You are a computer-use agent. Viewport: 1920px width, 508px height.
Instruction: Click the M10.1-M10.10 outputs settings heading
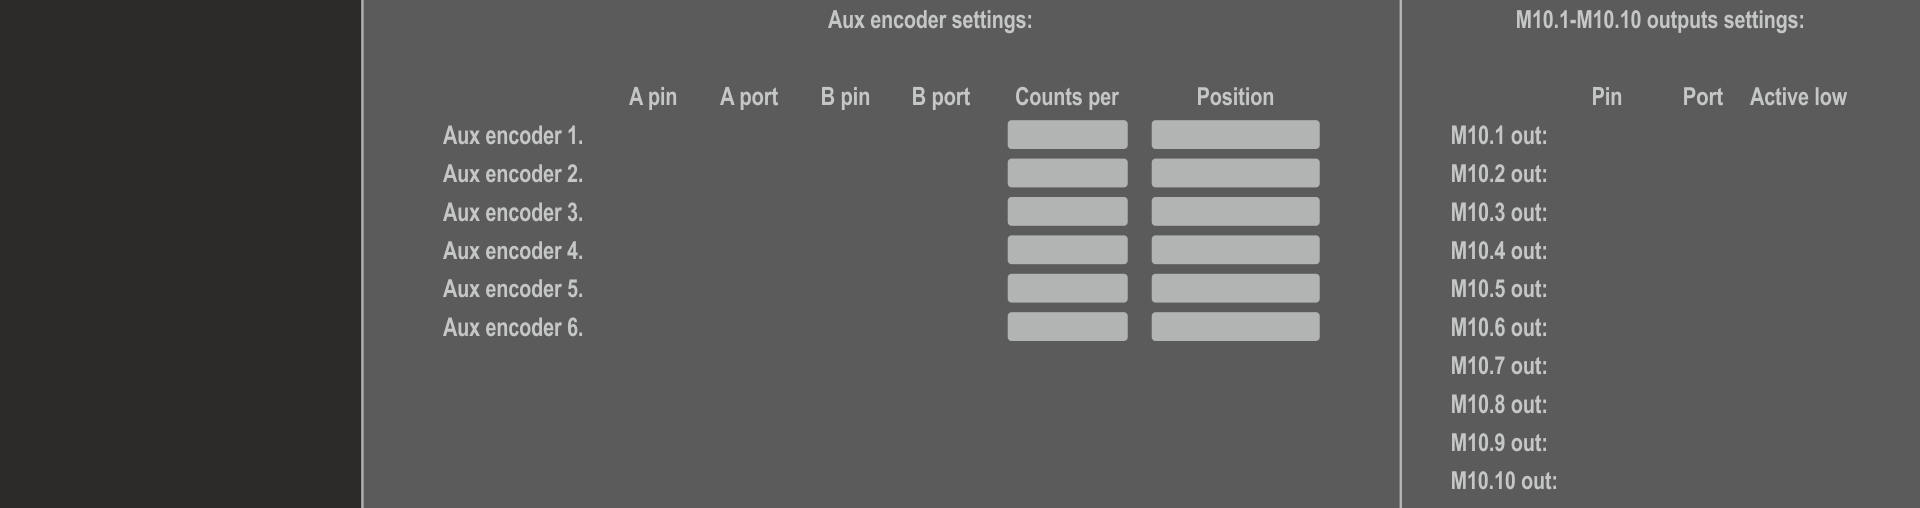pyautogui.click(x=1659, y=20)
